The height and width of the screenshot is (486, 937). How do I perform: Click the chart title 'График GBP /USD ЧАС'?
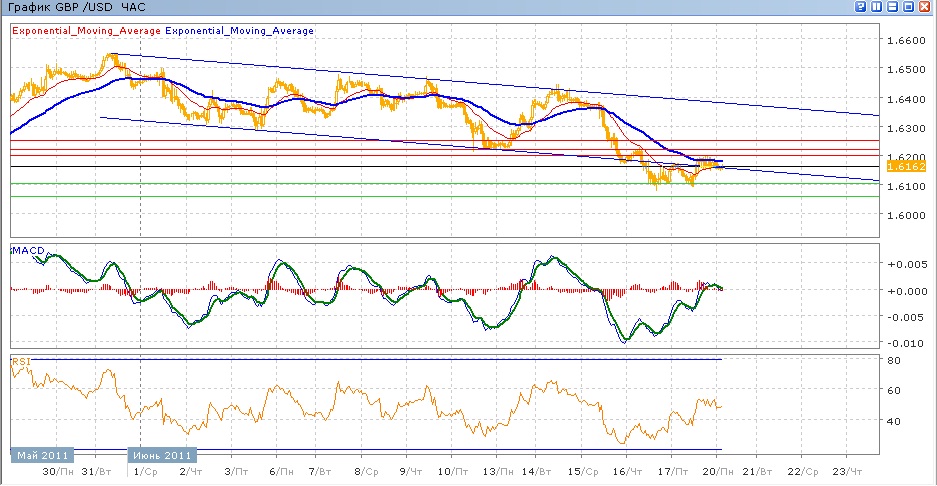(x=76, y=8)
